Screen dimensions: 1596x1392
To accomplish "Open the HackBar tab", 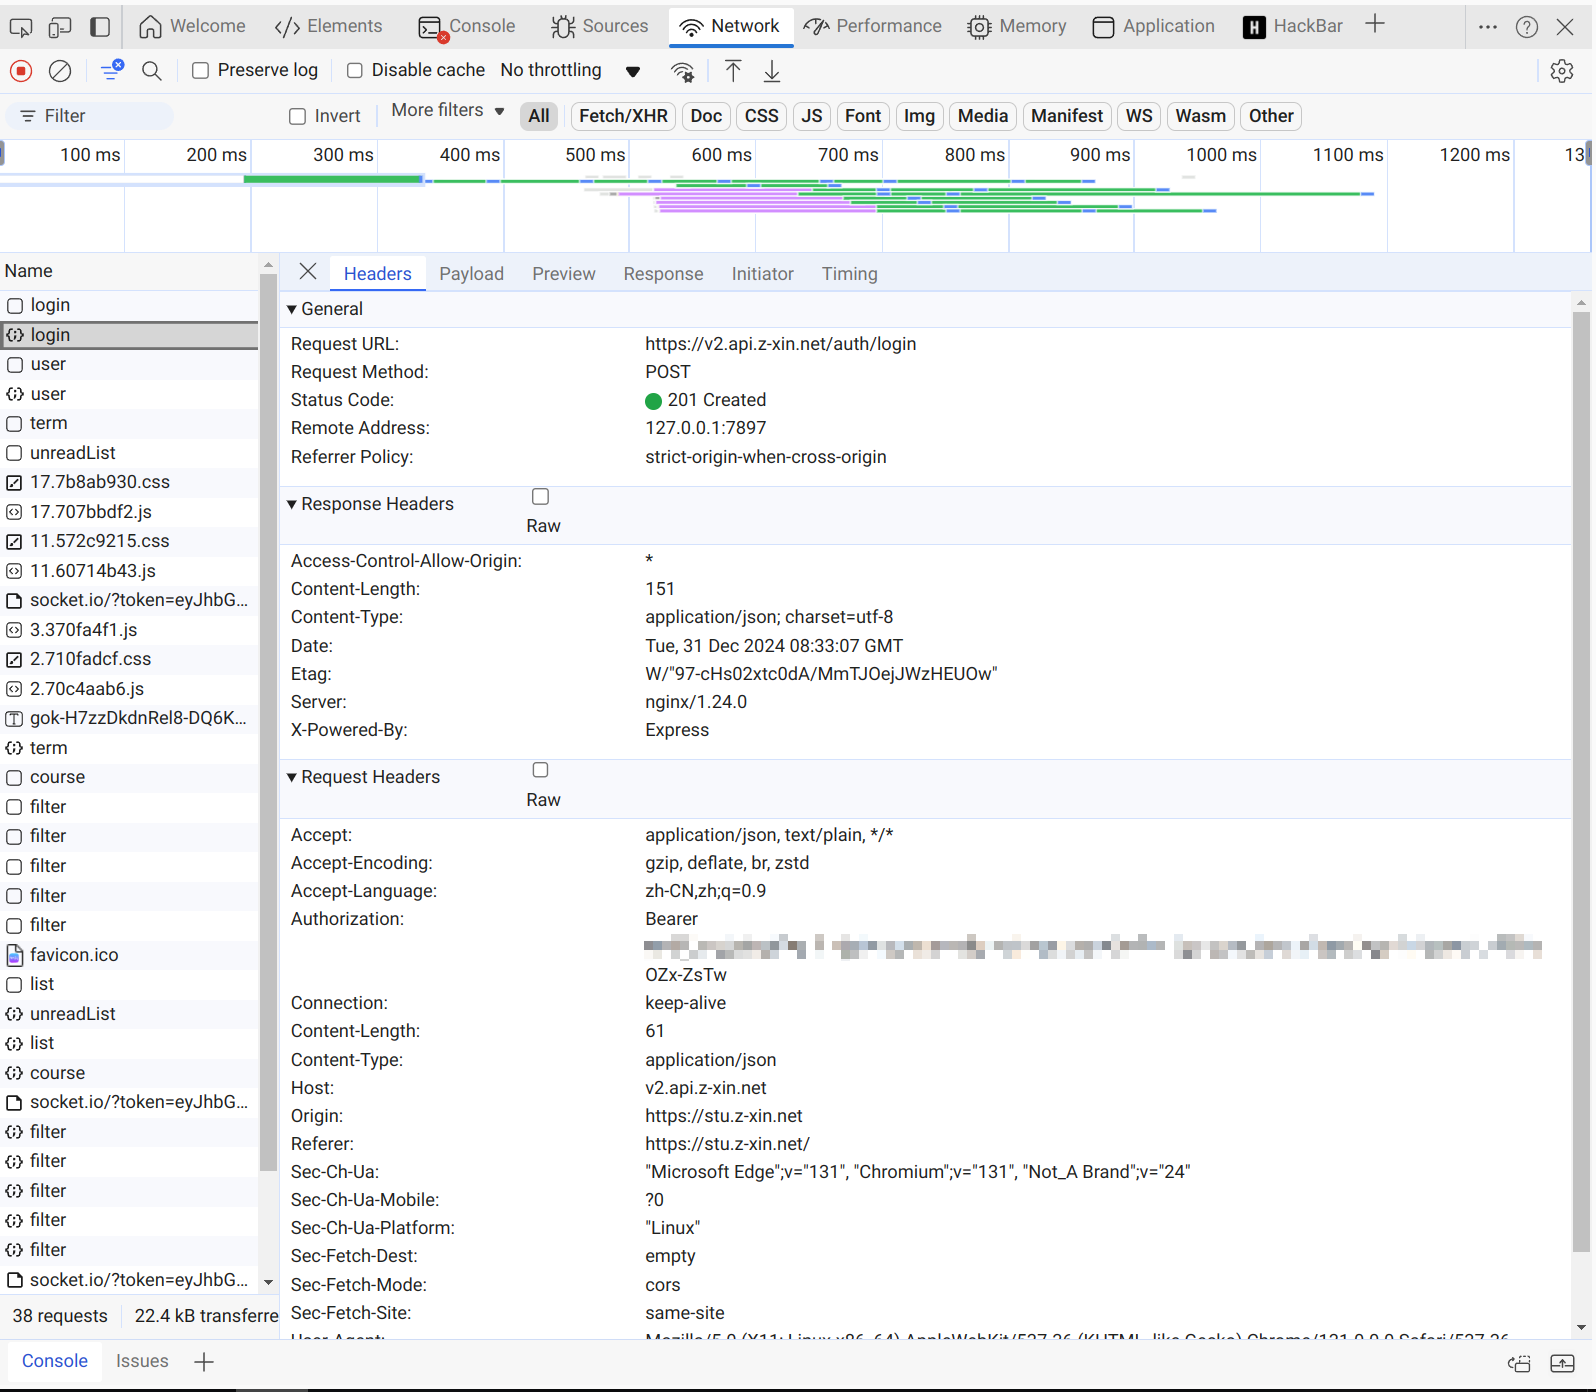I will pos(1293,26).
